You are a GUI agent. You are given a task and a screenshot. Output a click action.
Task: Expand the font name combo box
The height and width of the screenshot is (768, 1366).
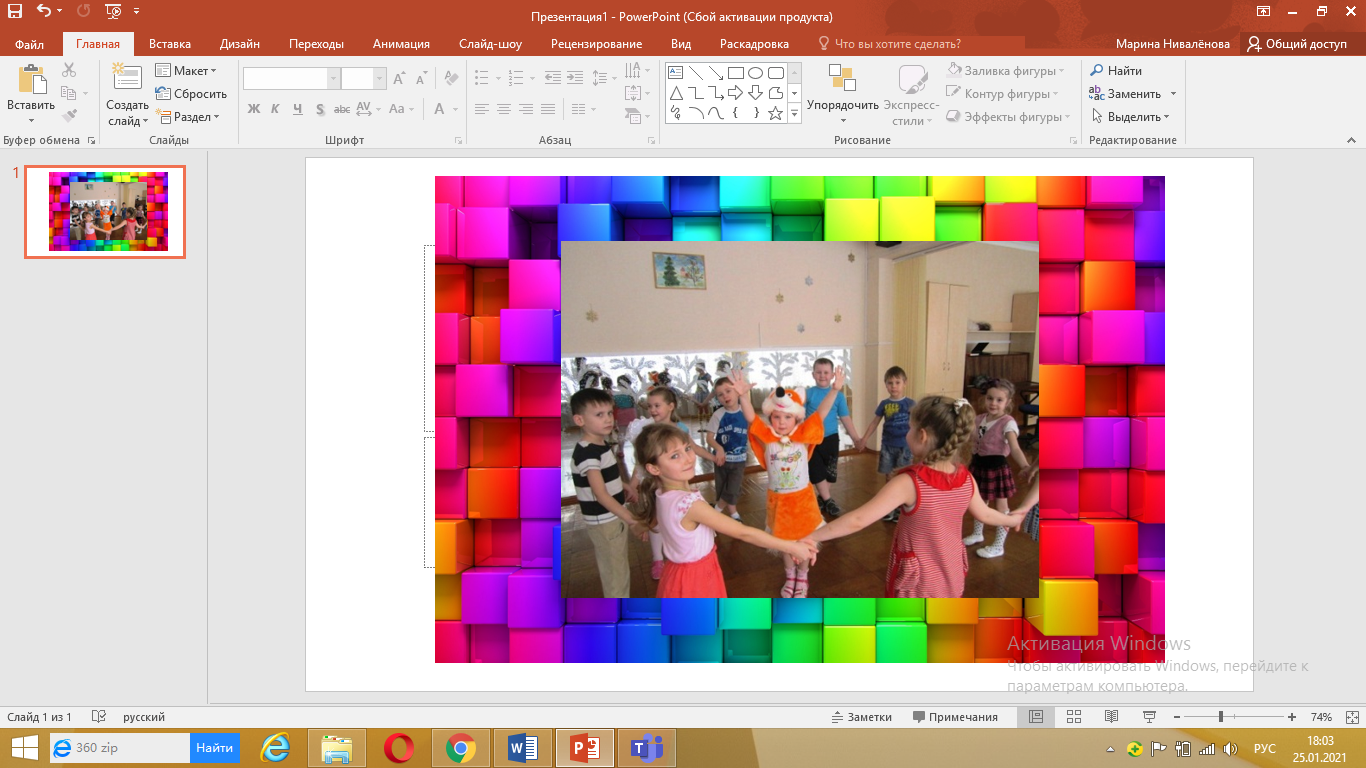click(x=334, y=78)
